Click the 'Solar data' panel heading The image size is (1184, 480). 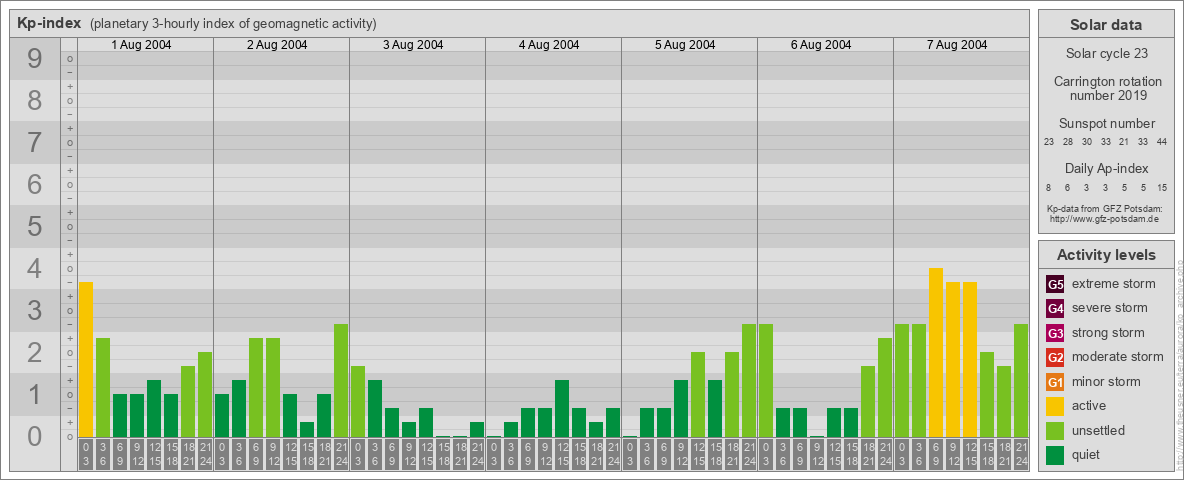tap(1106, 25)
